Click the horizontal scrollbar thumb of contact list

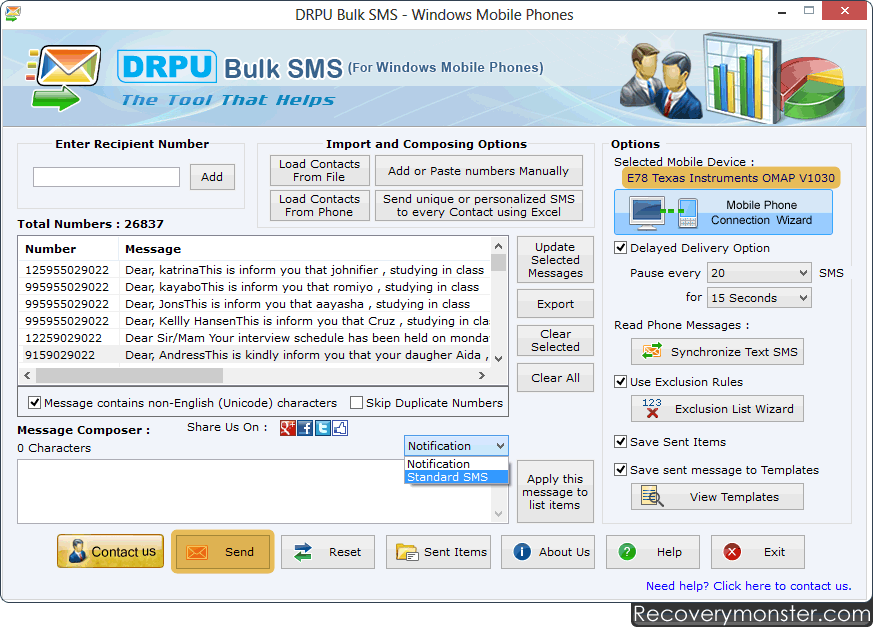[x=129, y=376]
